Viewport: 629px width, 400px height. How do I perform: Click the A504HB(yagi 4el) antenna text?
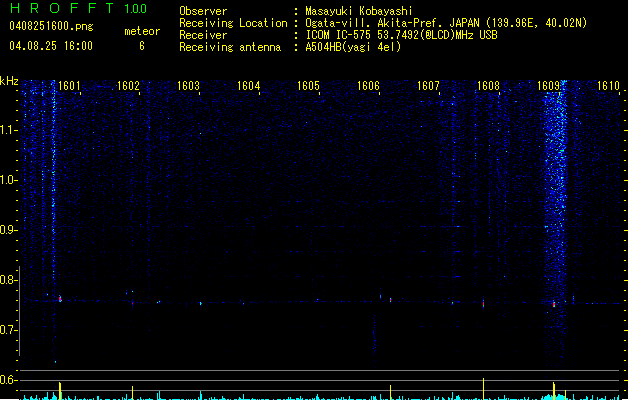(x=353, y=47)
